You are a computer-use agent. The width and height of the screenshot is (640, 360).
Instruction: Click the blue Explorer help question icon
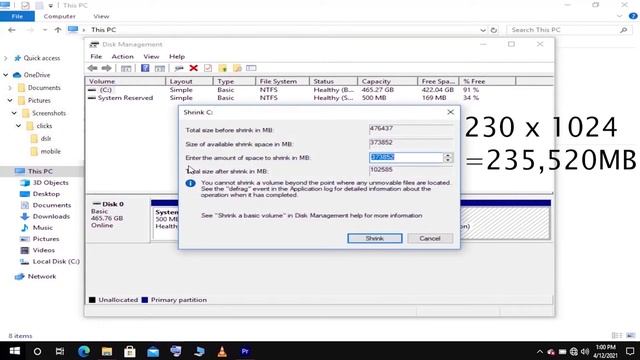[x=633, y=16]
